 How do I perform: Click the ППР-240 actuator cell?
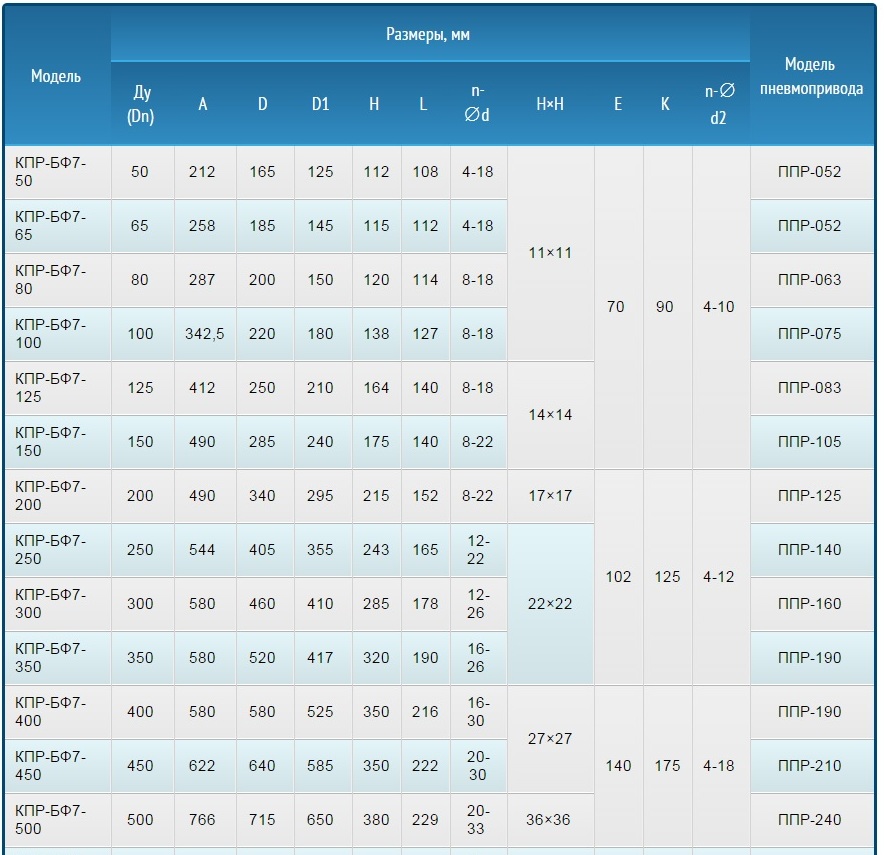pyautogui.click(x=810, y=820)
